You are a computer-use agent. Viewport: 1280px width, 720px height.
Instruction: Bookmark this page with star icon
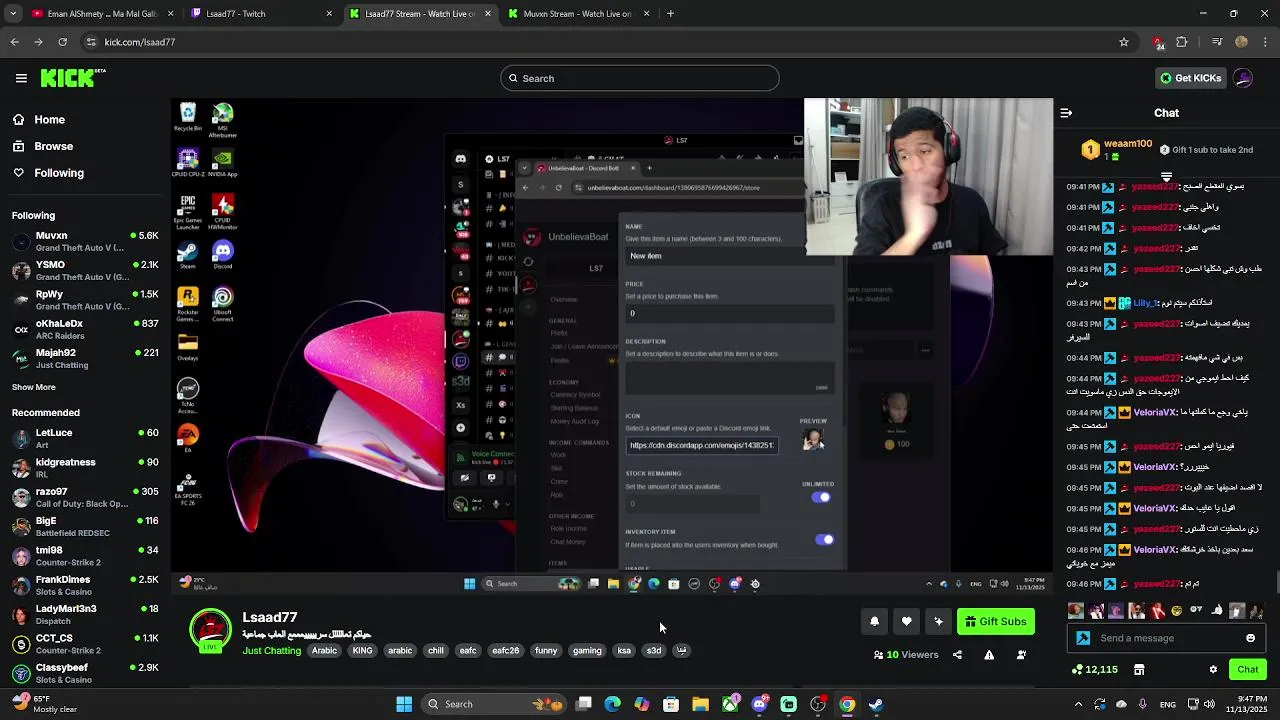1124,42
